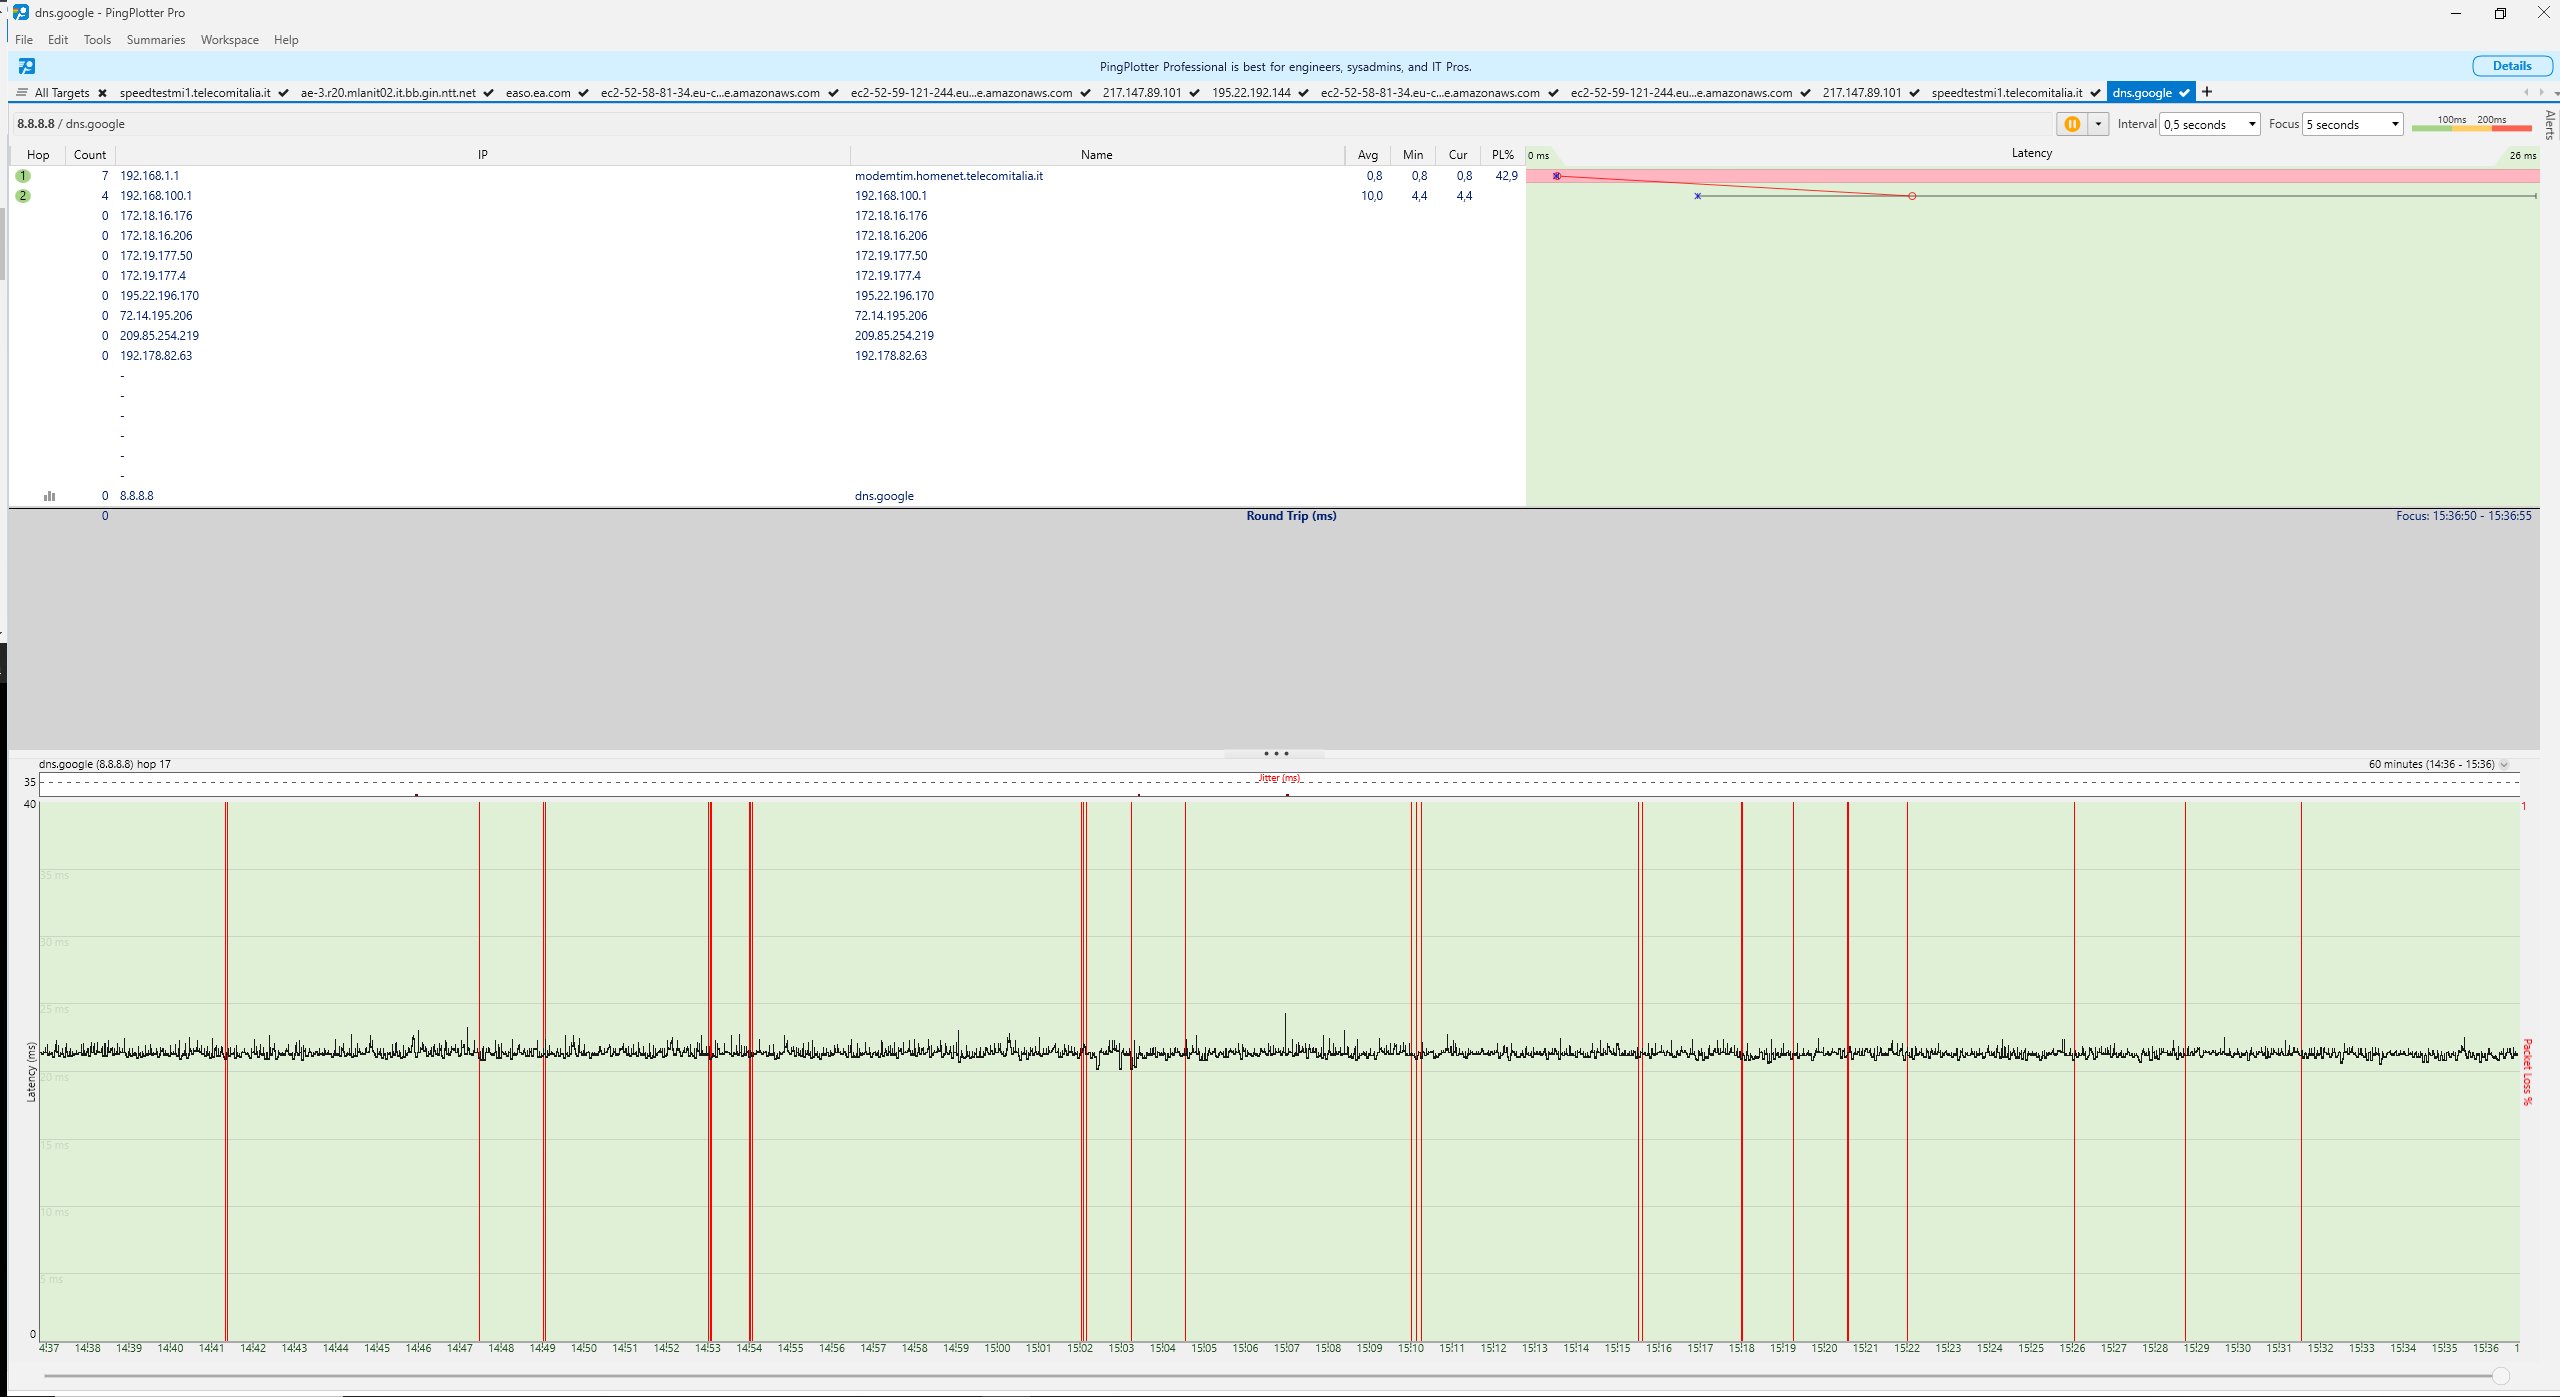The width and height of the screenshot is (2560, 1397).
Task: Sort by the Count column header
Action: [x=90, y=155]
